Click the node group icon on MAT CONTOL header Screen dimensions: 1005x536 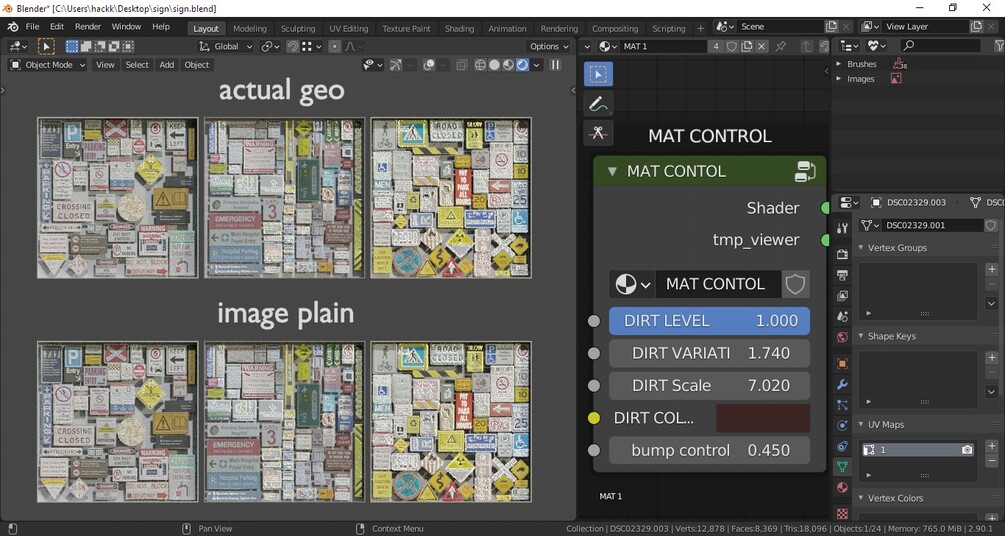tap(804, 172)
